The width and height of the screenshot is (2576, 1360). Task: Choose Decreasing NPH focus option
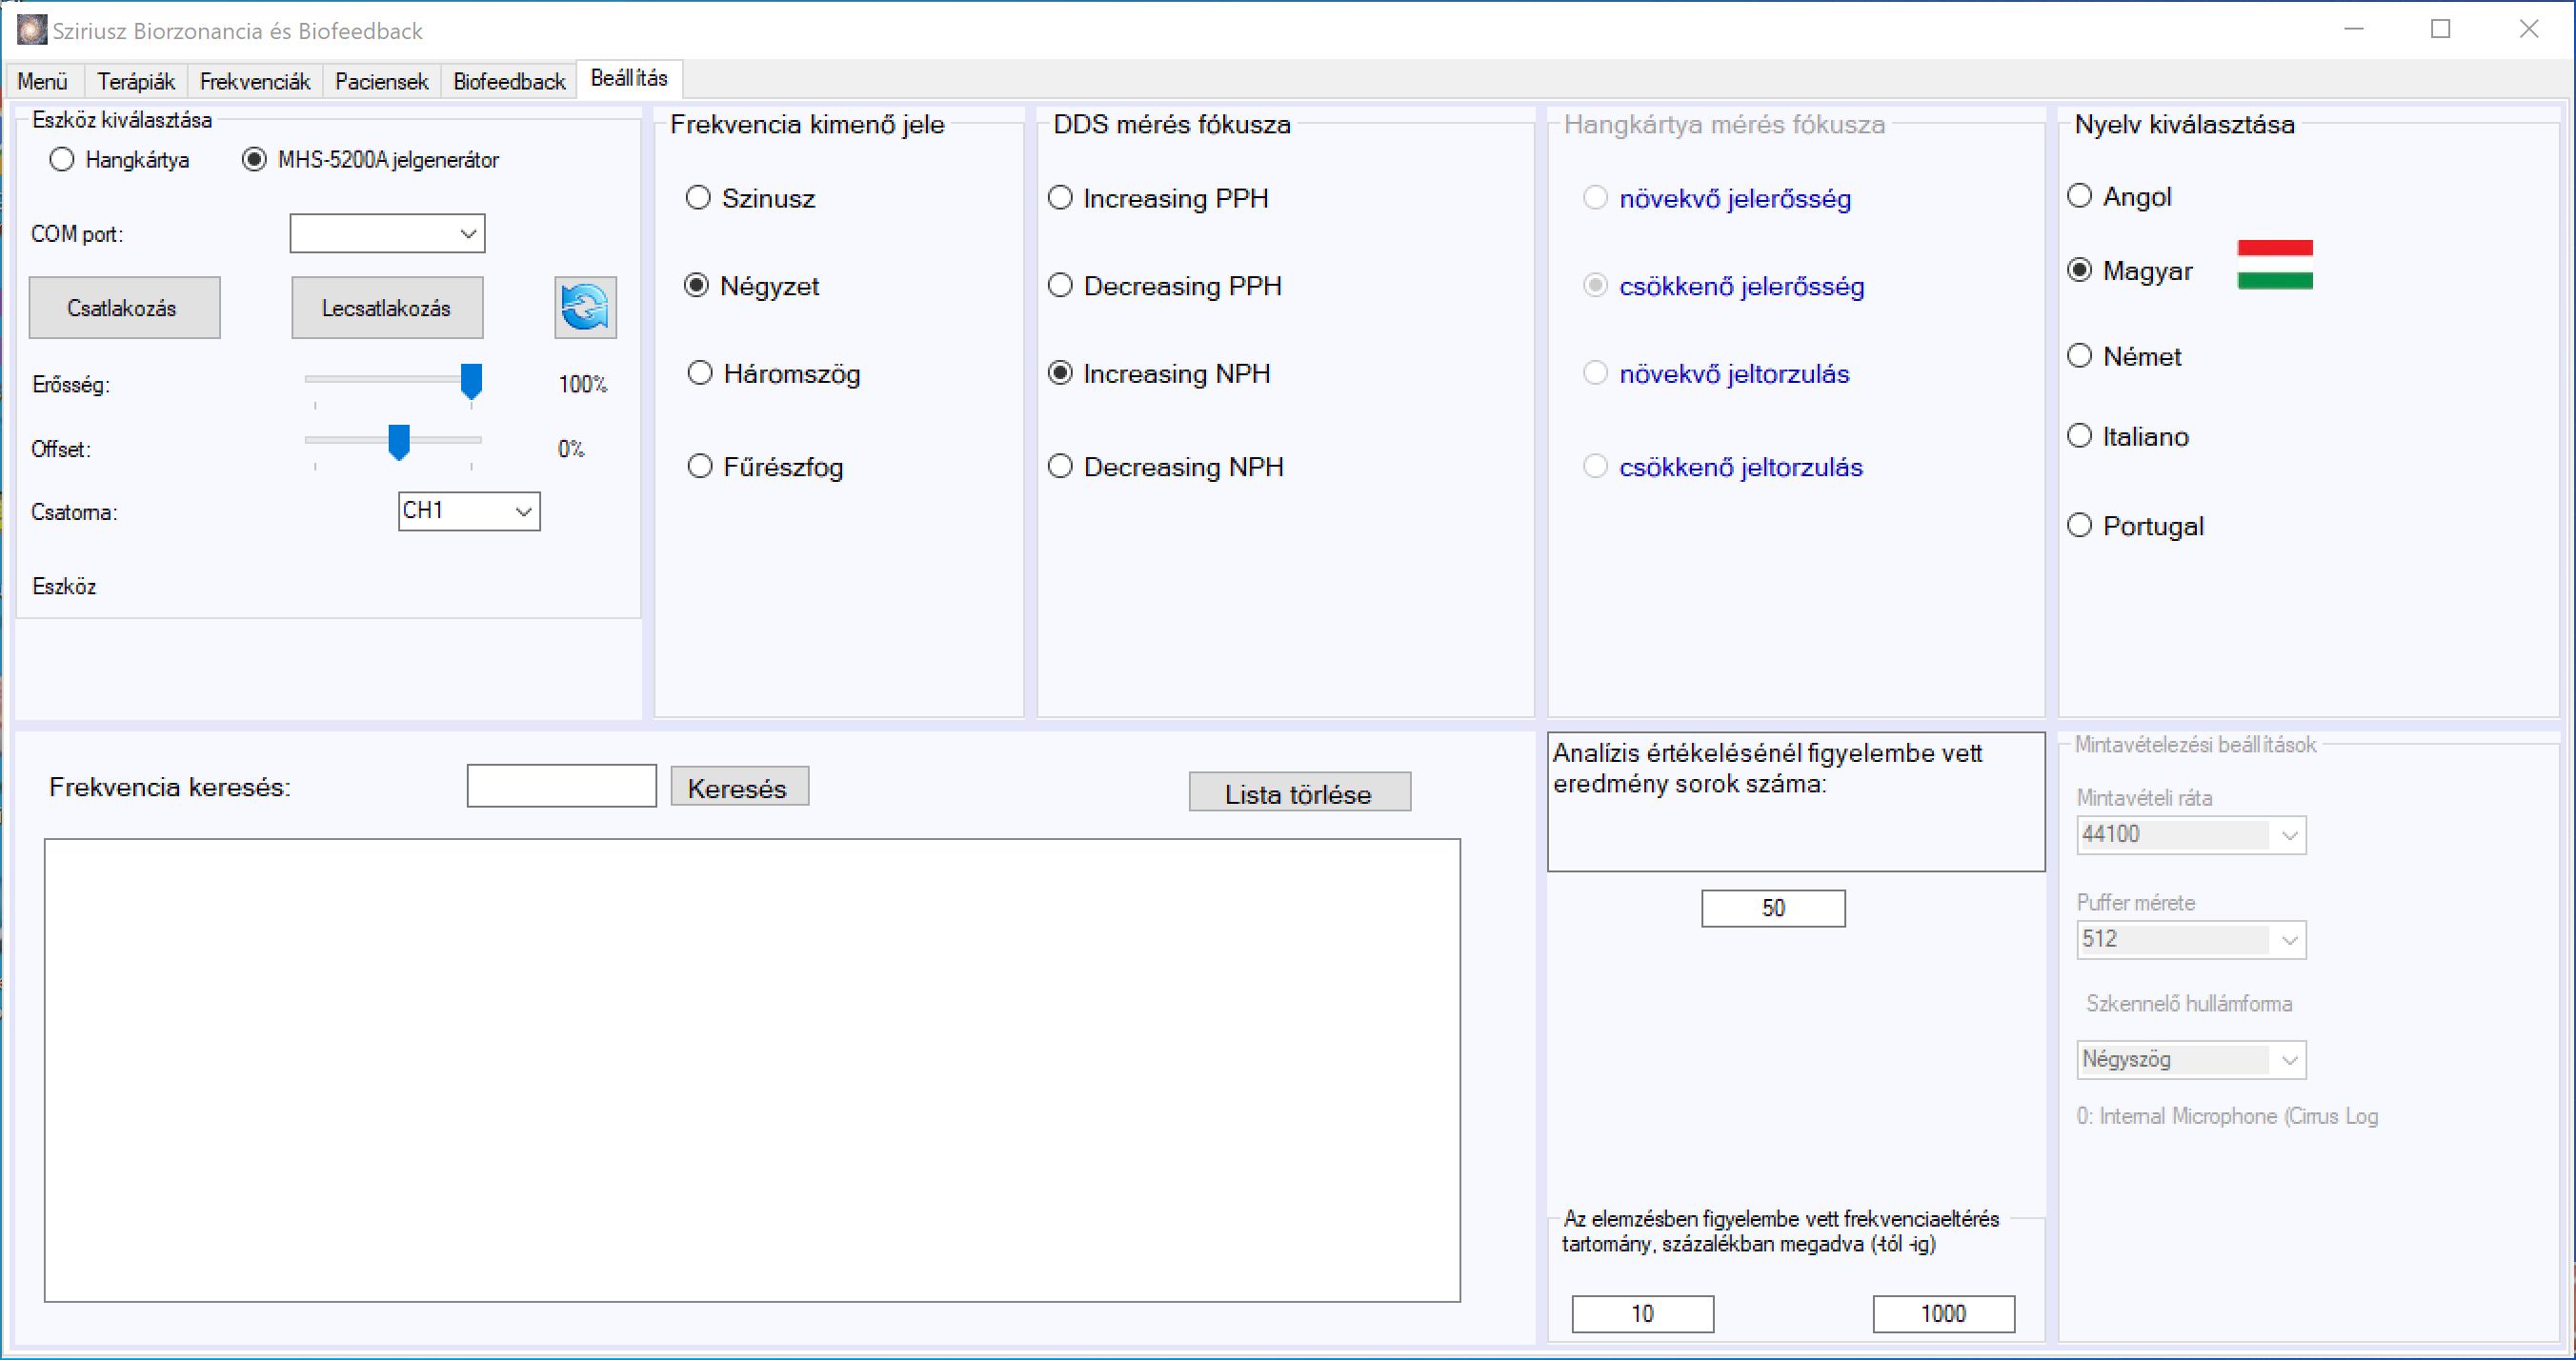(1166, 467)
